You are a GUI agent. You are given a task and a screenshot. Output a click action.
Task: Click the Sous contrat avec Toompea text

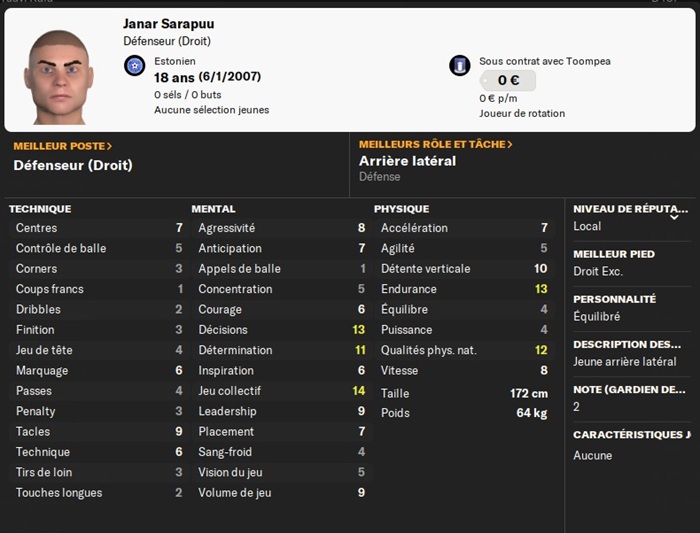click(x=545, y=61)
